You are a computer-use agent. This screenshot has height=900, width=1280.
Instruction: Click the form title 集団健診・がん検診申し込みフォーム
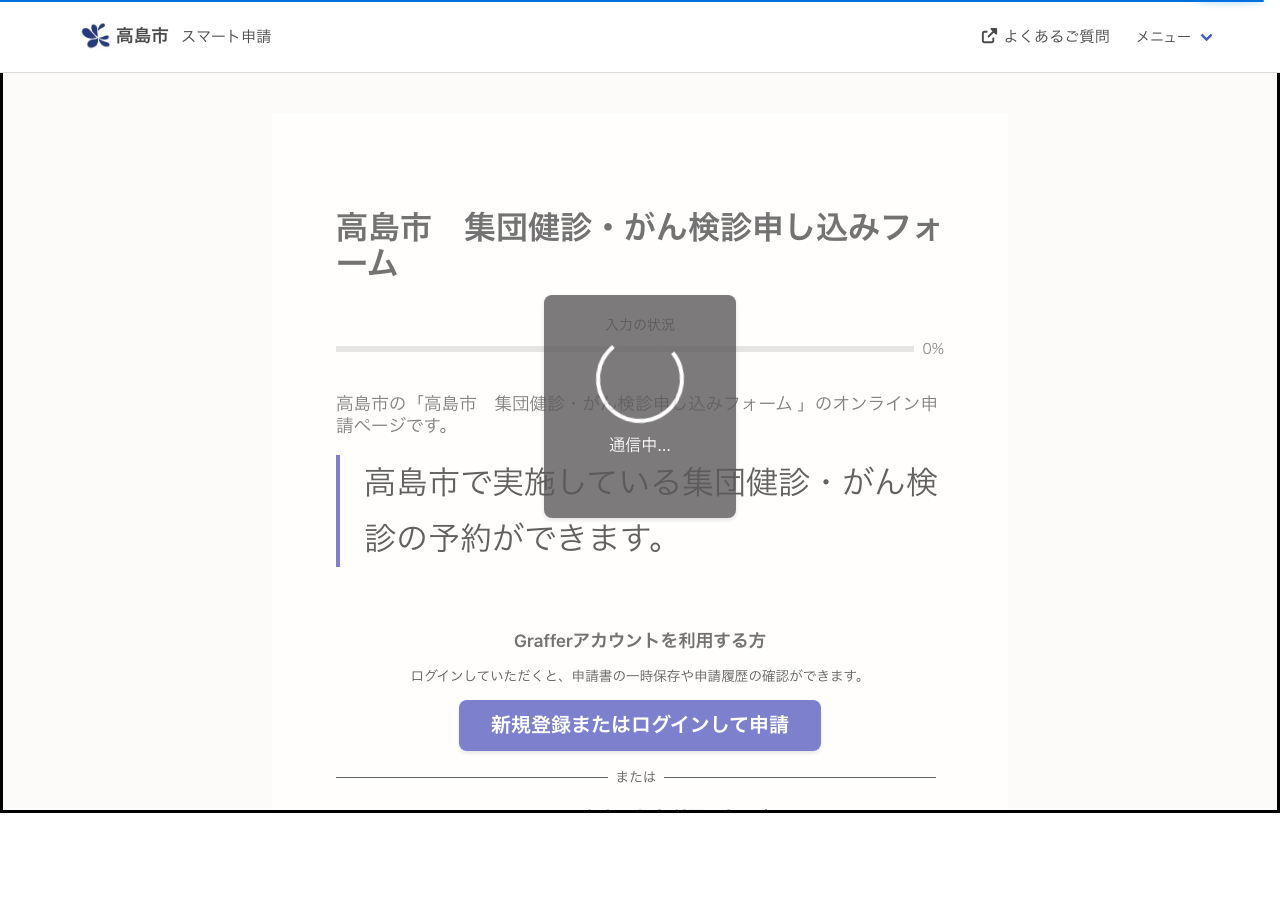[x=640, y=245]
